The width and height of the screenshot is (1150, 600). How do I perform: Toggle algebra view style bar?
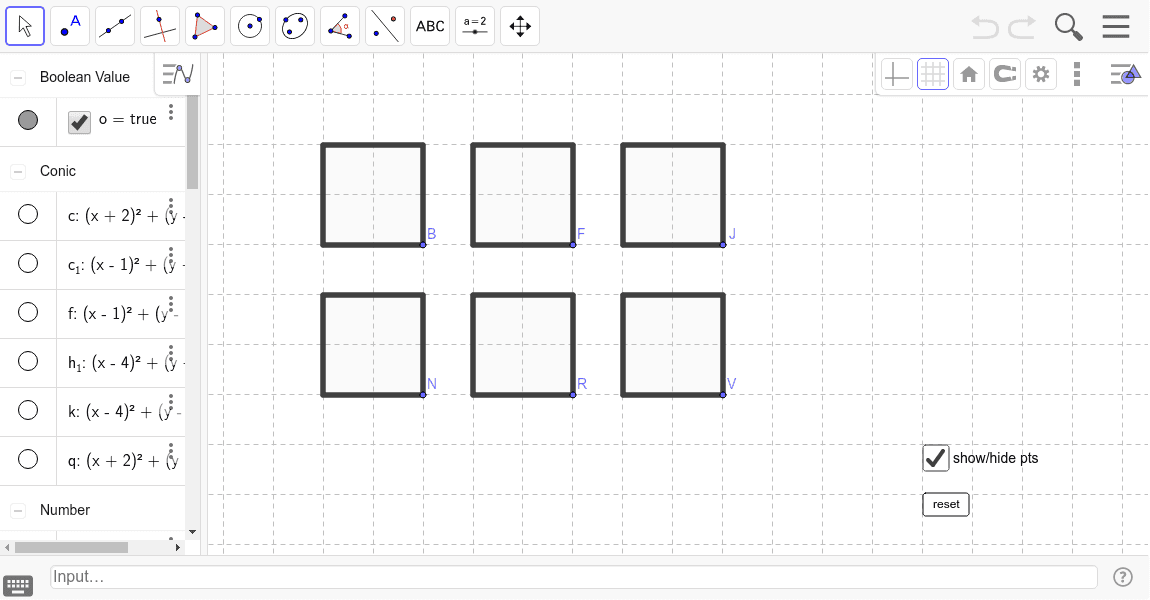(177, 74)
